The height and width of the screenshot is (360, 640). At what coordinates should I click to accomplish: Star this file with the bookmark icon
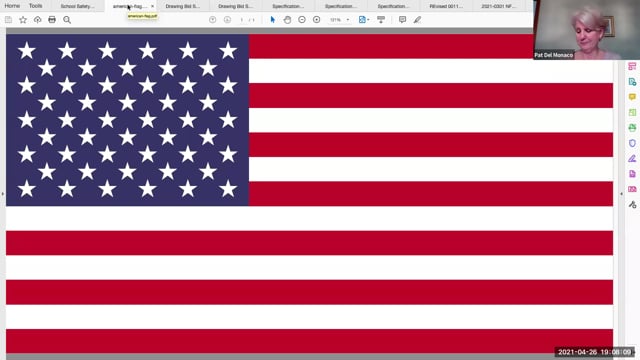pos(23,20)
